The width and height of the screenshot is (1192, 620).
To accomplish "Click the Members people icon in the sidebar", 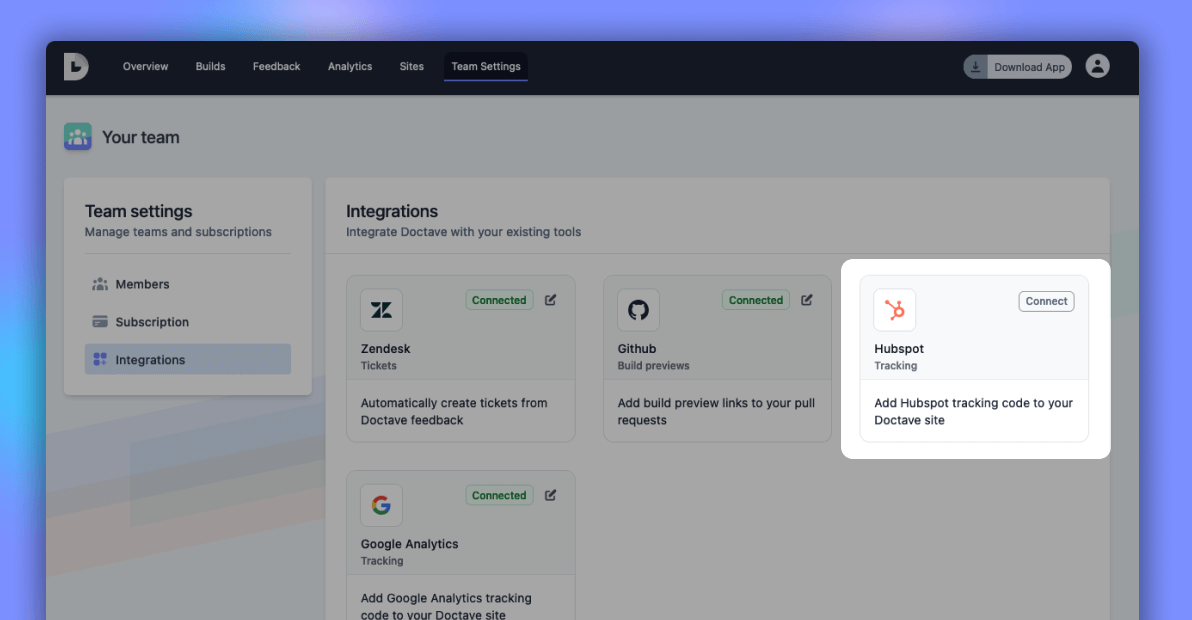I will [101, 284].
